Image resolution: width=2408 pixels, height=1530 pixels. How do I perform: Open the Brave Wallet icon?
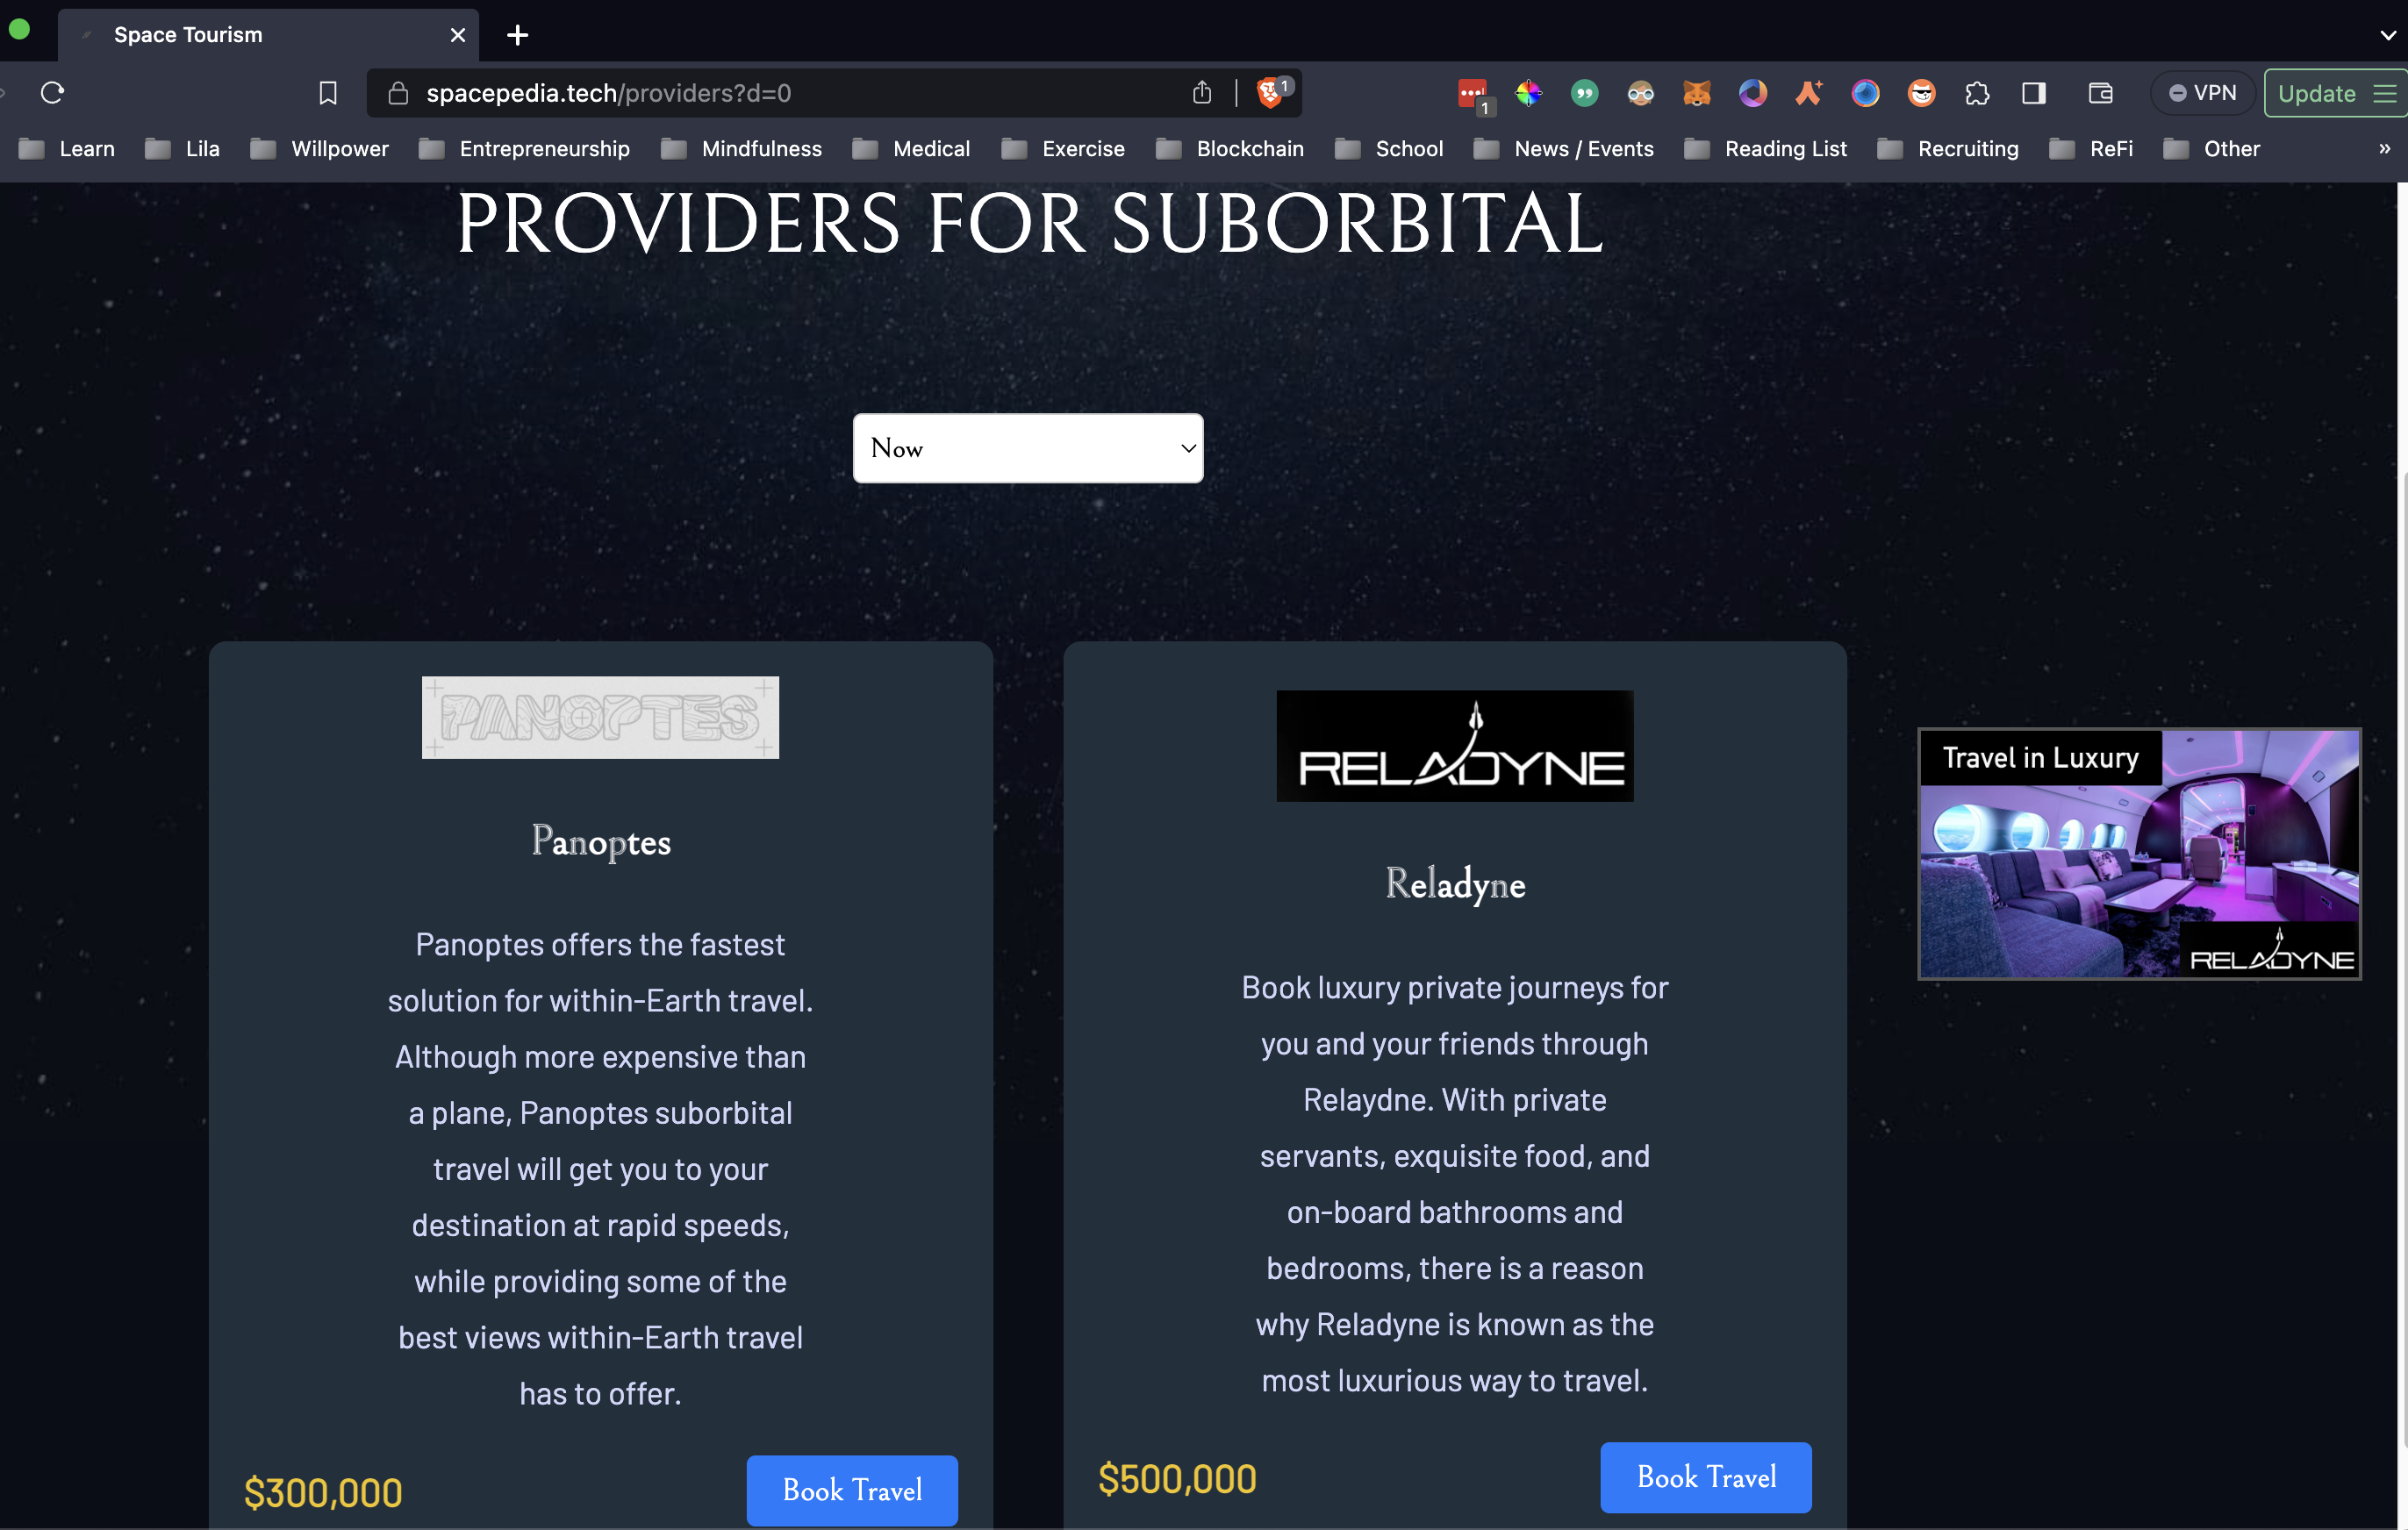(x=2100, y=93)
